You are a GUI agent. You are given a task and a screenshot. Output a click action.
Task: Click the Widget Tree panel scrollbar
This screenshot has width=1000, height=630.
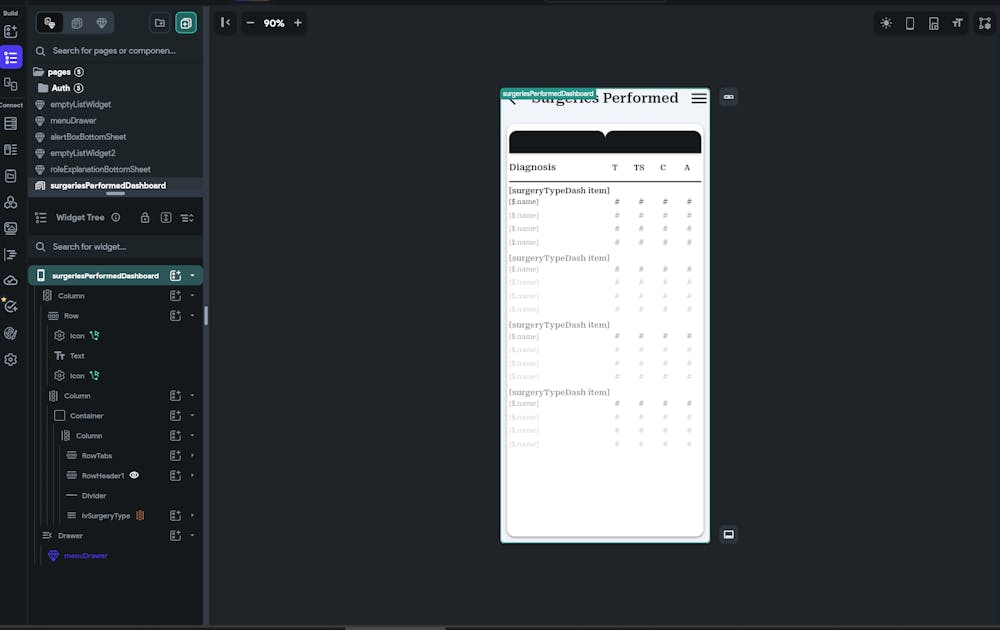(206, 316)
